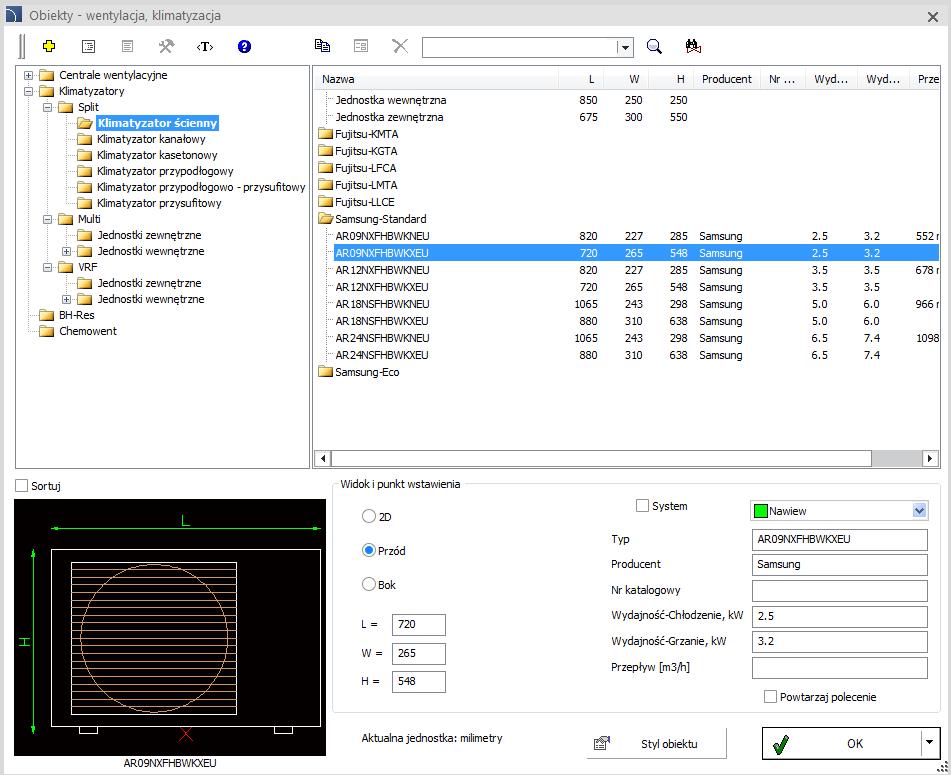Open the Samsung-Eco folder in the list
Screen dimensions: 951x775
tap(367, 372)
